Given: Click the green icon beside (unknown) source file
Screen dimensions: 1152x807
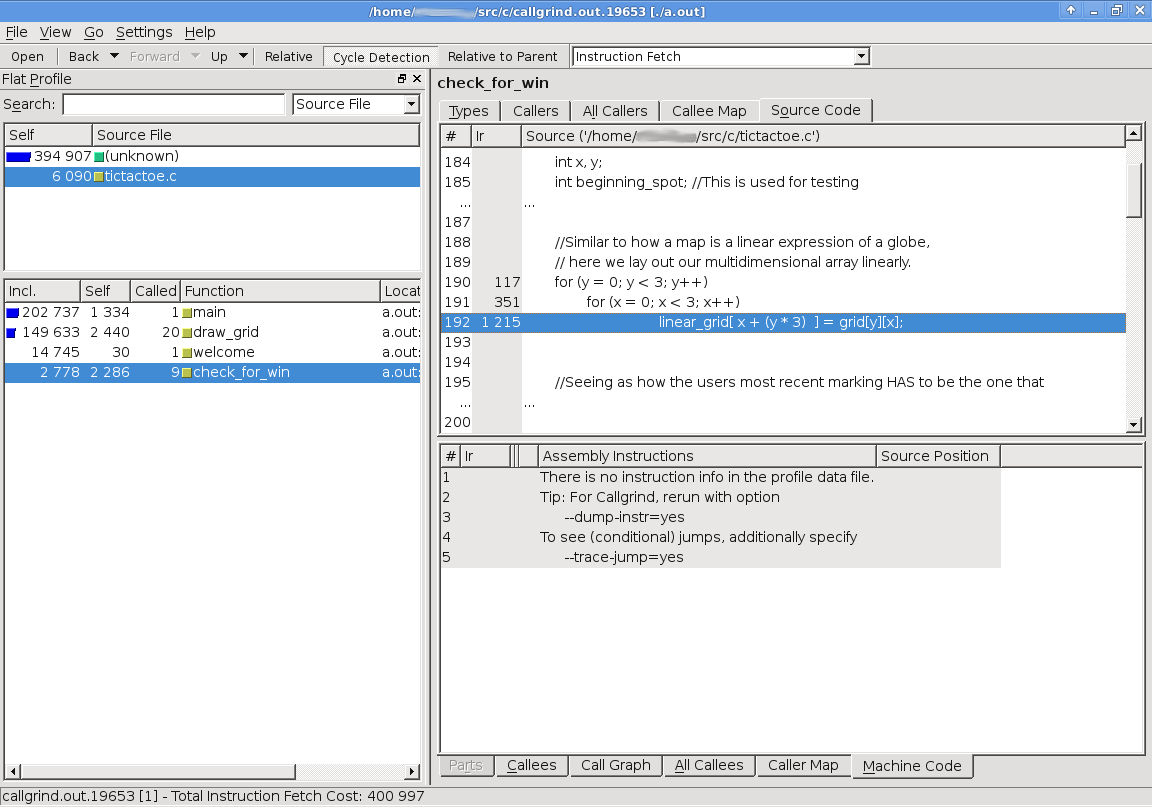Looking at the screenshot, I should point(99,157).
